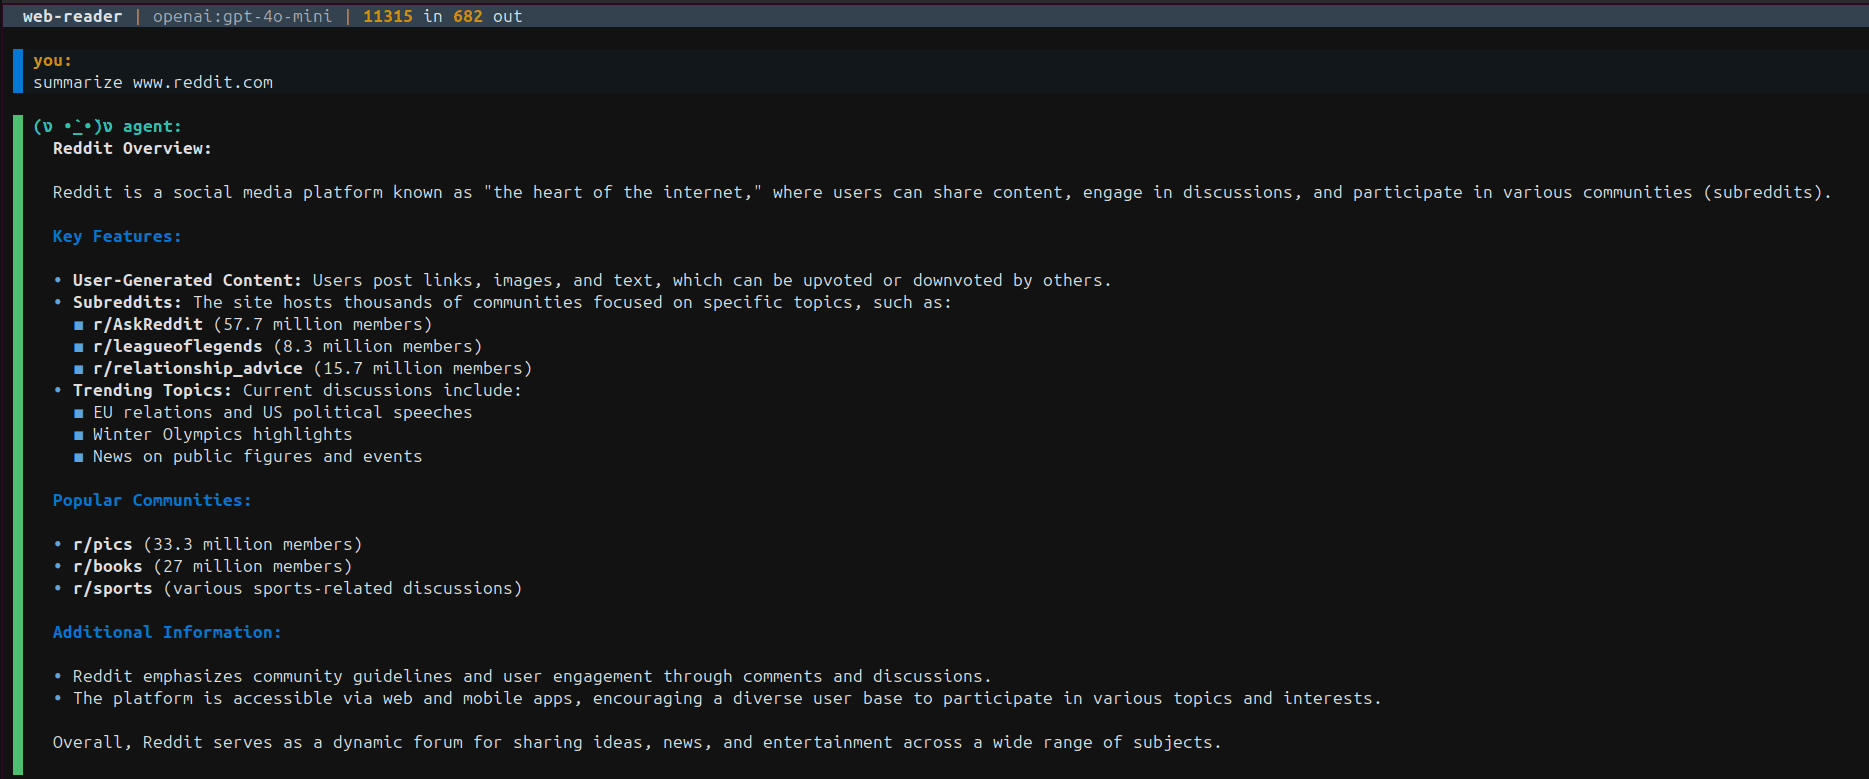Click the 682 output token count
Screen dimensions: 1869x779
pos(467,17)
